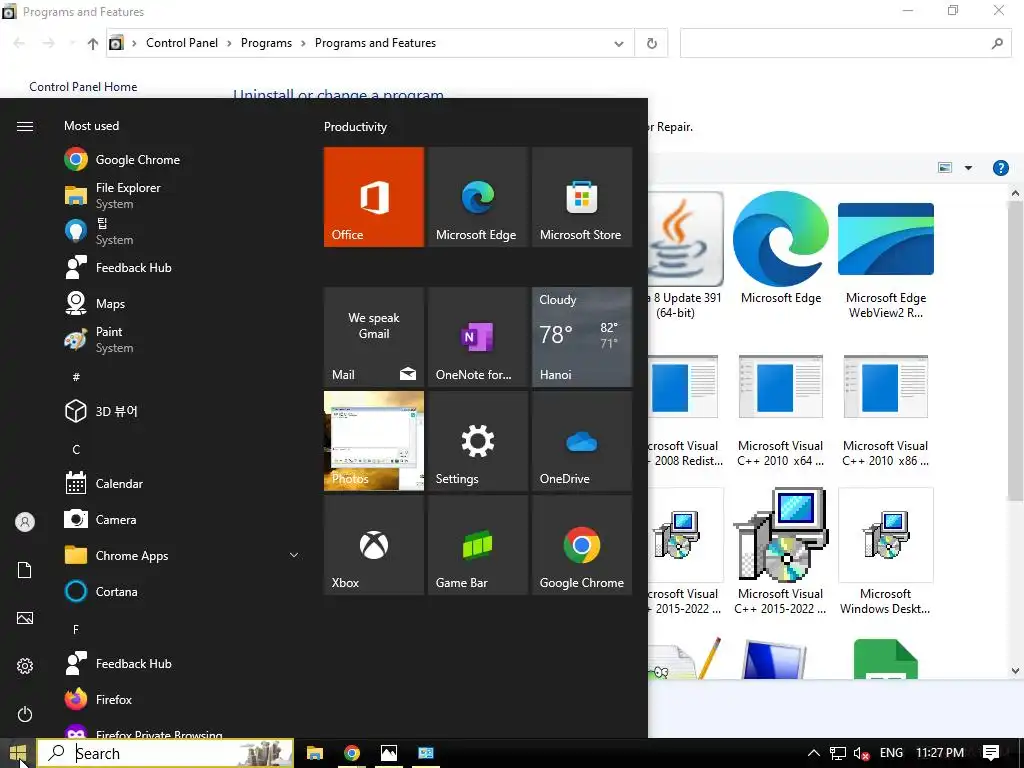Click the F letter section header
Viewport: 1024px width, 768px height.
(76, 630)
